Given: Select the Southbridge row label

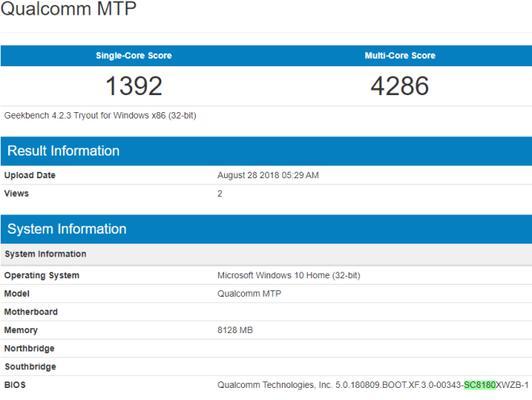Looking at the screenshot, I should tap(31, 367).
